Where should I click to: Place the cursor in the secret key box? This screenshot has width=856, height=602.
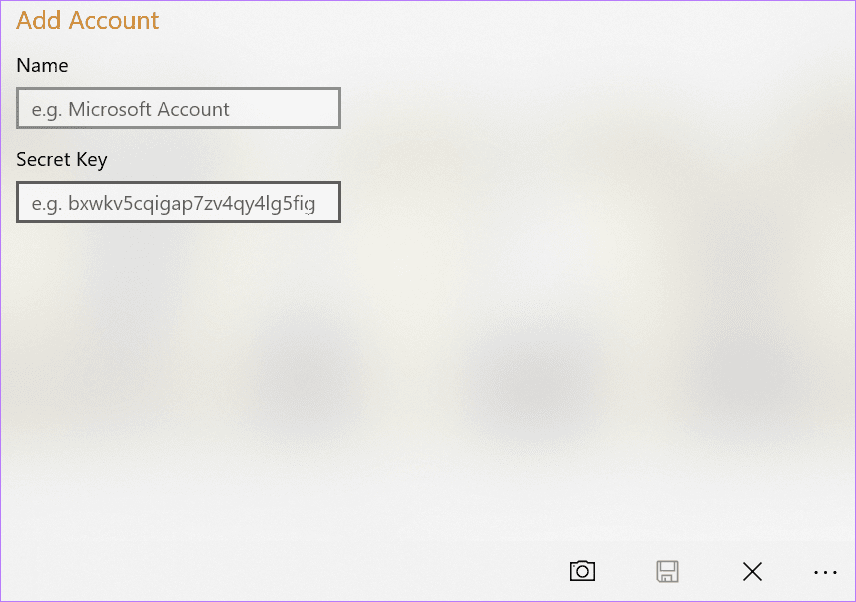tap(179, 202)
